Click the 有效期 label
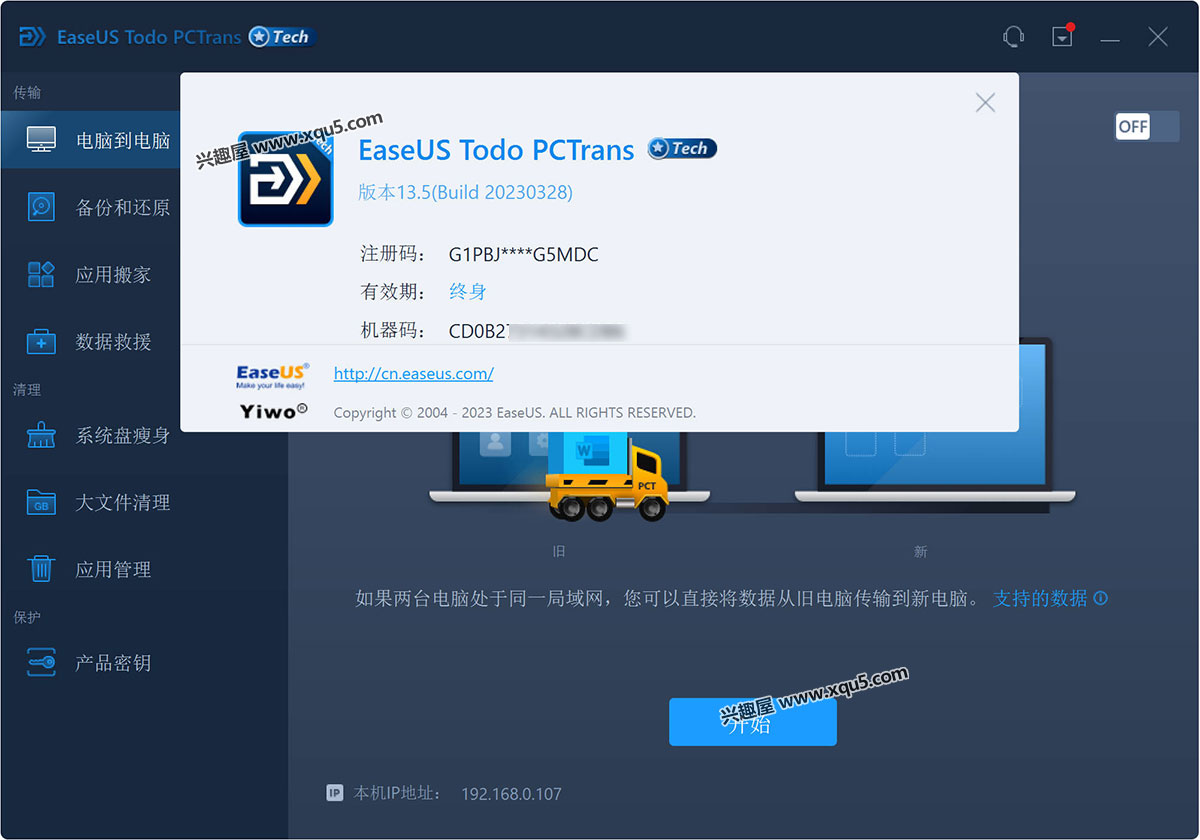 pos(393,292)
